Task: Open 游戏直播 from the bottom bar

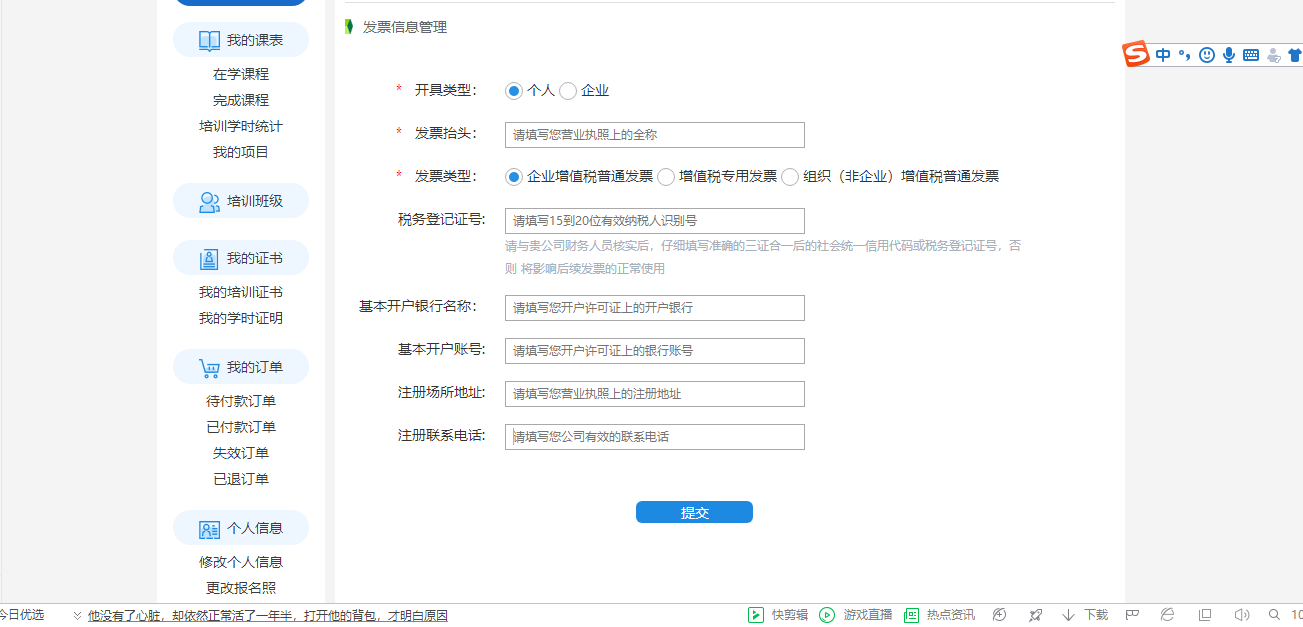Action: click(x=827, y=615)
